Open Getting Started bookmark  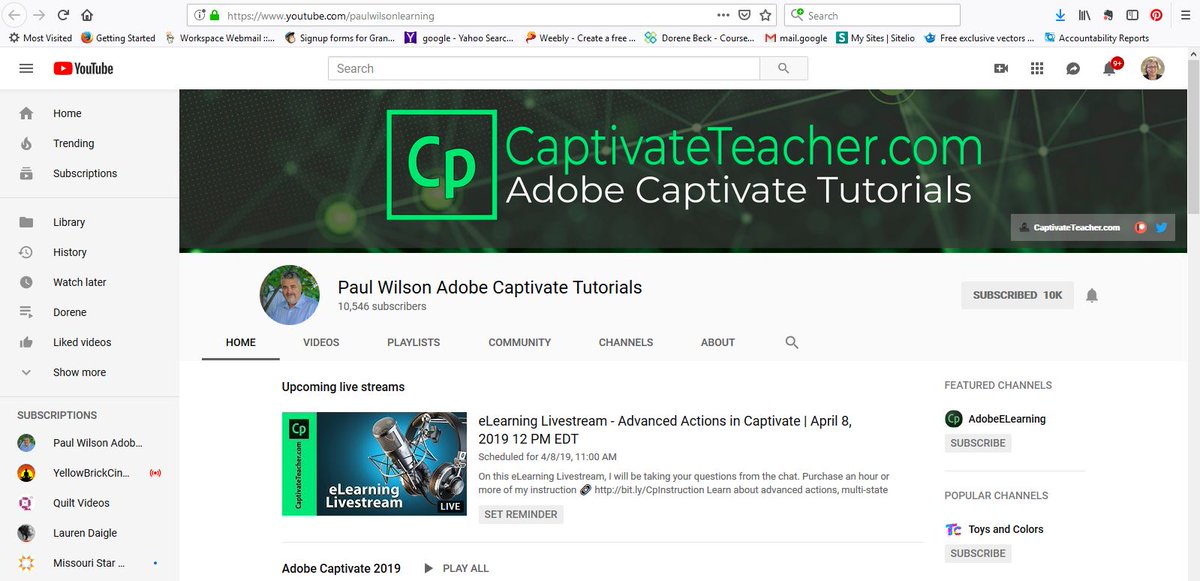coord(118,38)
